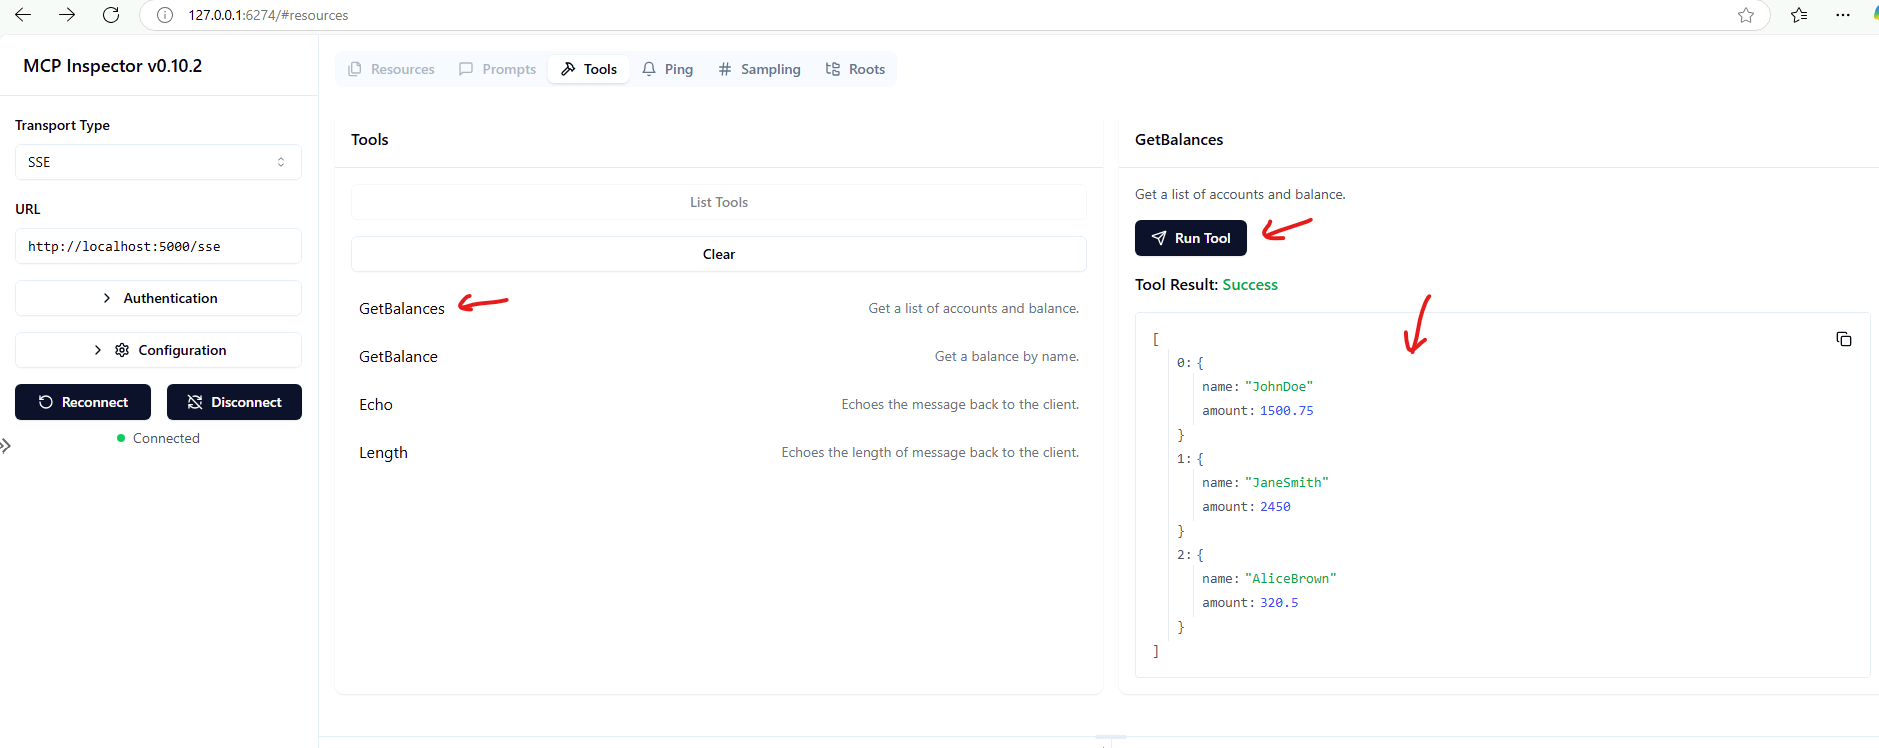Go forward with the browser forward arrow
This screenshot has width=1879, height=748.
pos(67,15)
